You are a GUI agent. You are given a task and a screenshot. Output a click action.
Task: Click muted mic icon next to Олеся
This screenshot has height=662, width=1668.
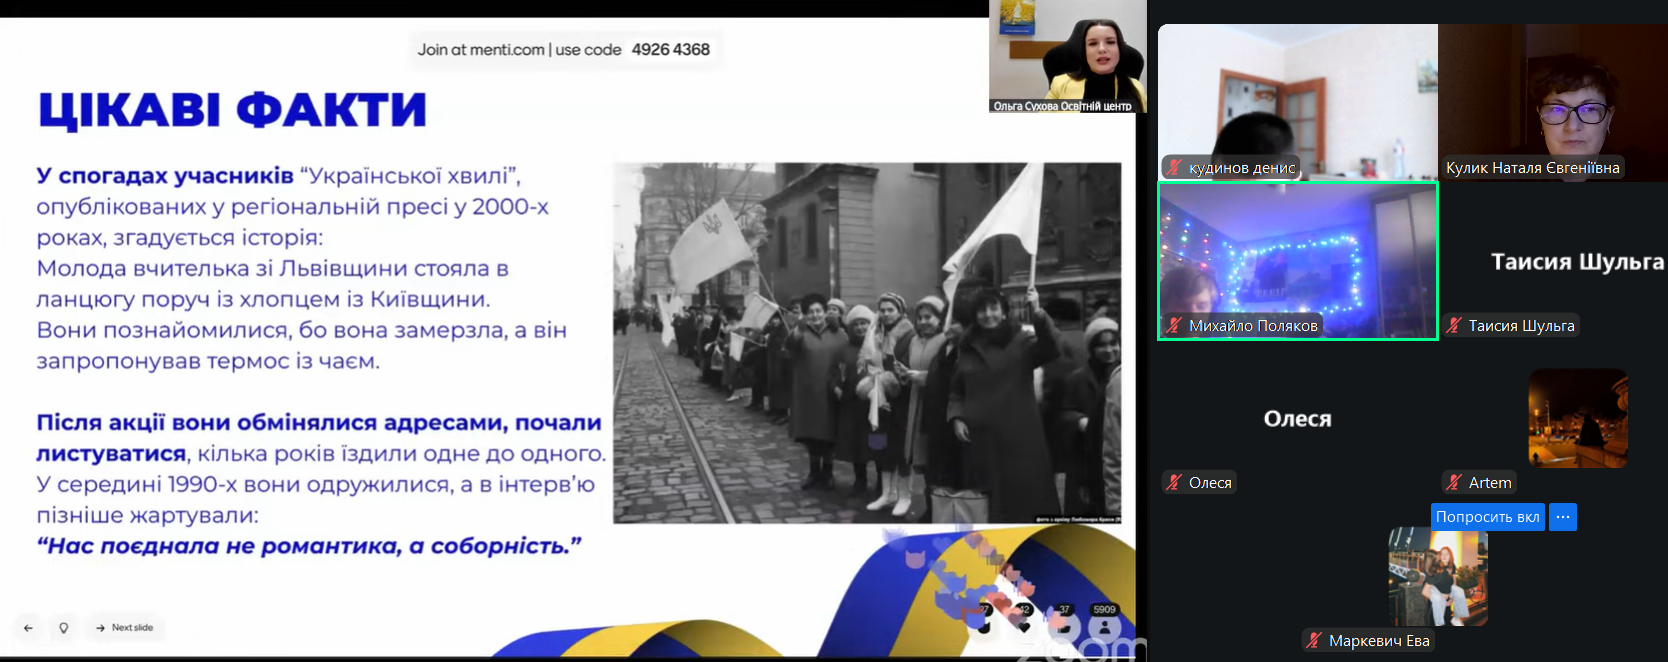(1174, 483)
